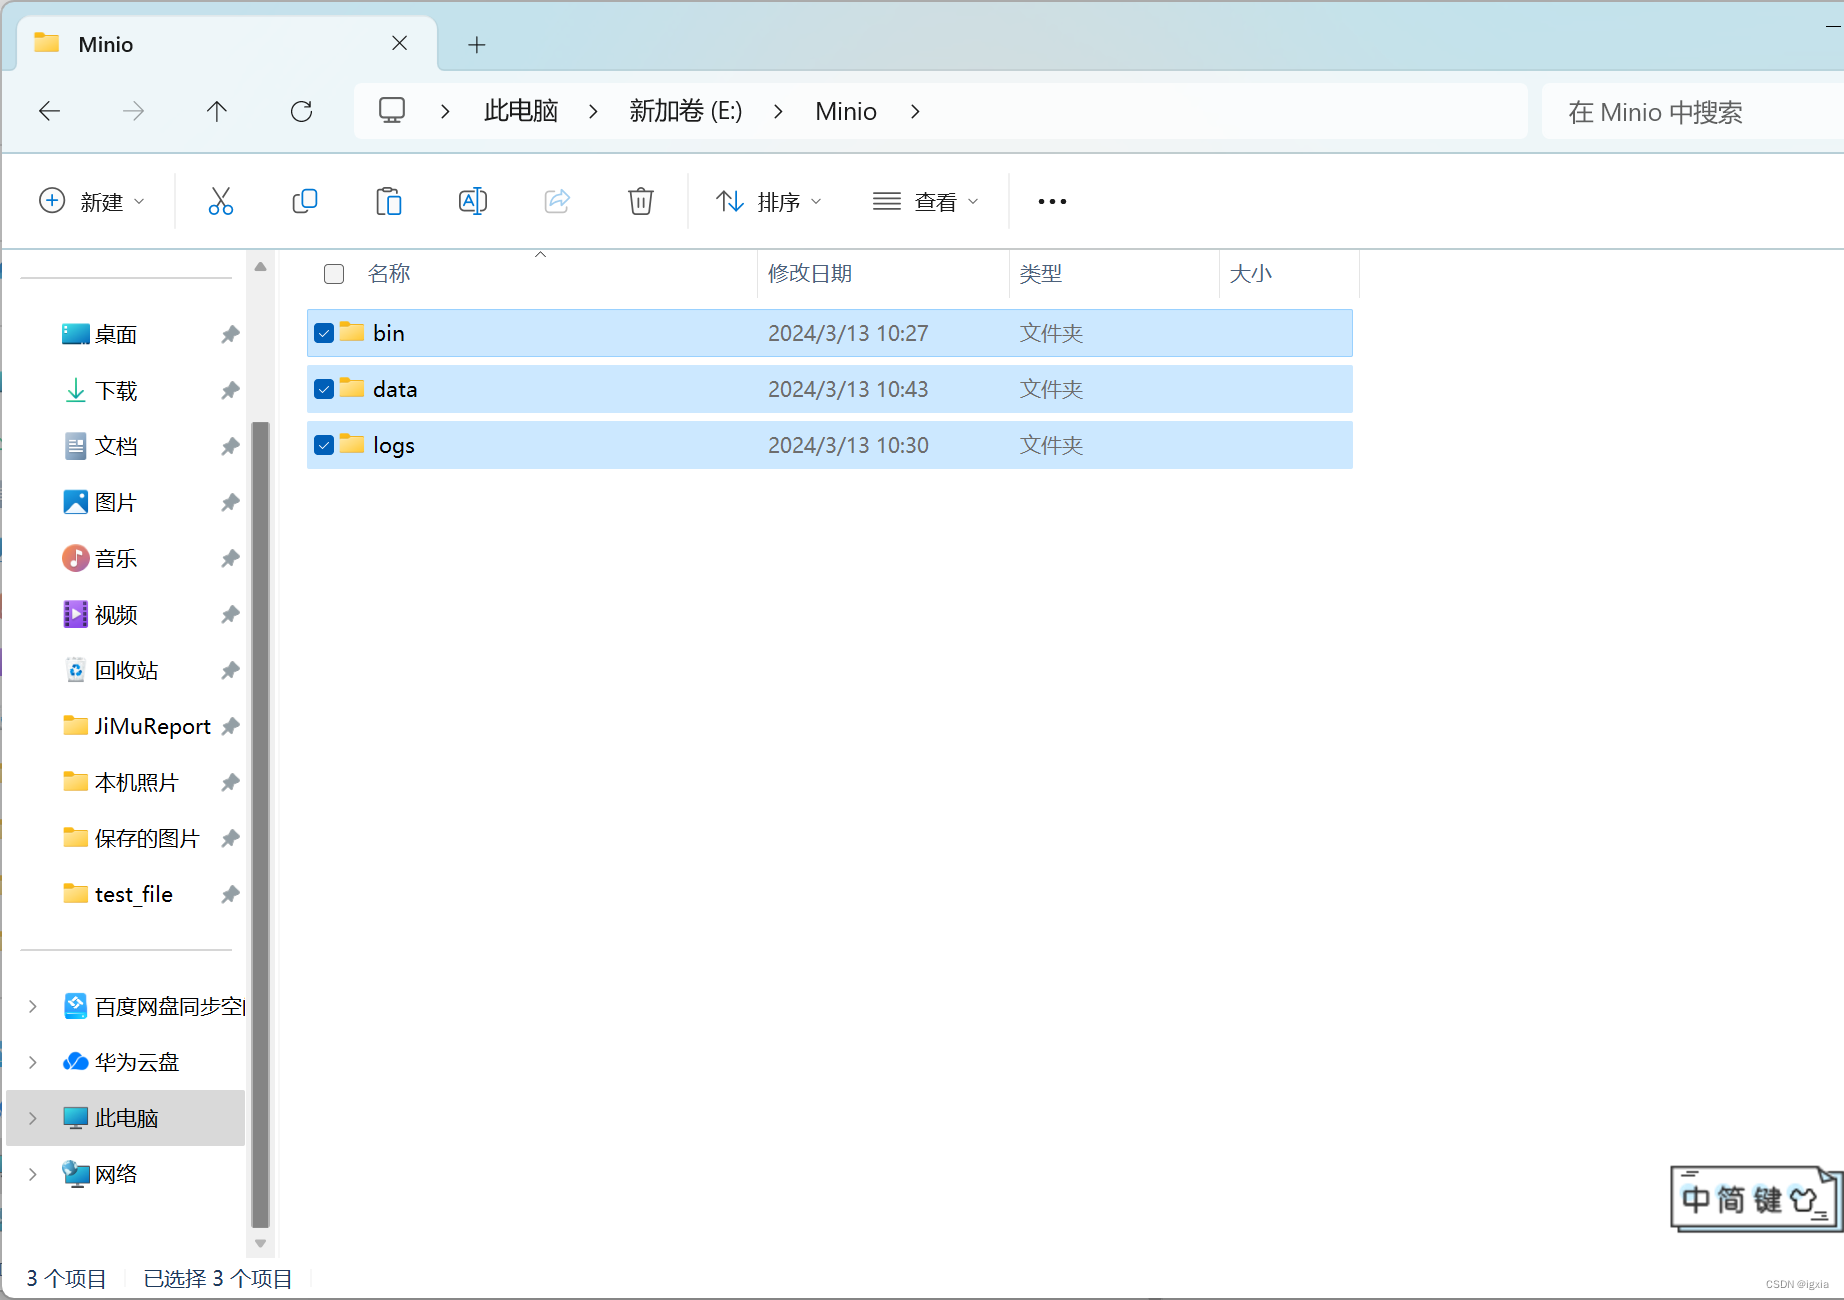Click 此电脑 breadcrumb in address bar
This screenshot has height=1300, width=1844.
pos(521,111)
